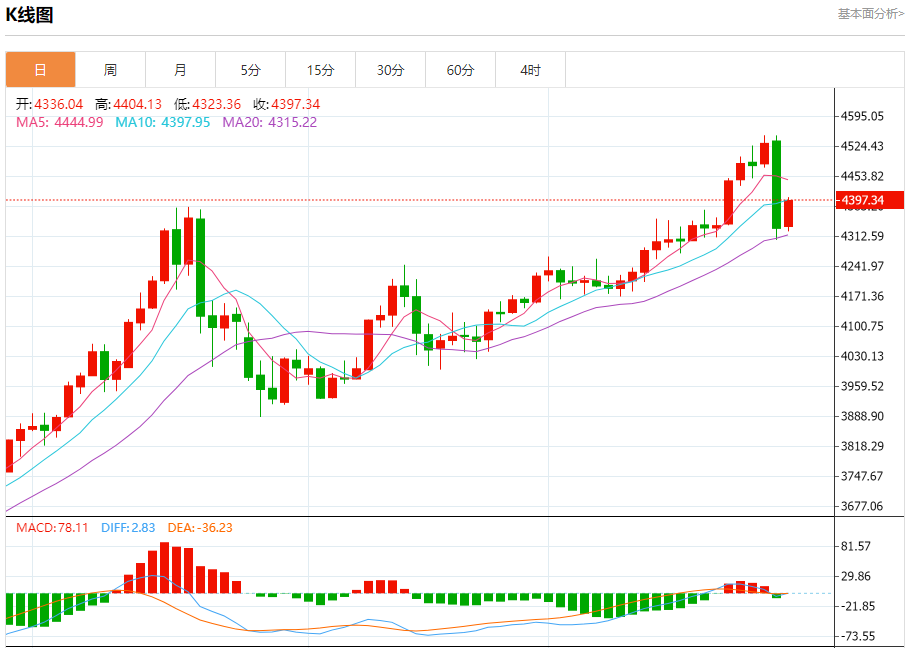Viewport: 909px width, 648px height.
Task: Switch to the 5分 interval tab
Action: click(x=250, y=70)
